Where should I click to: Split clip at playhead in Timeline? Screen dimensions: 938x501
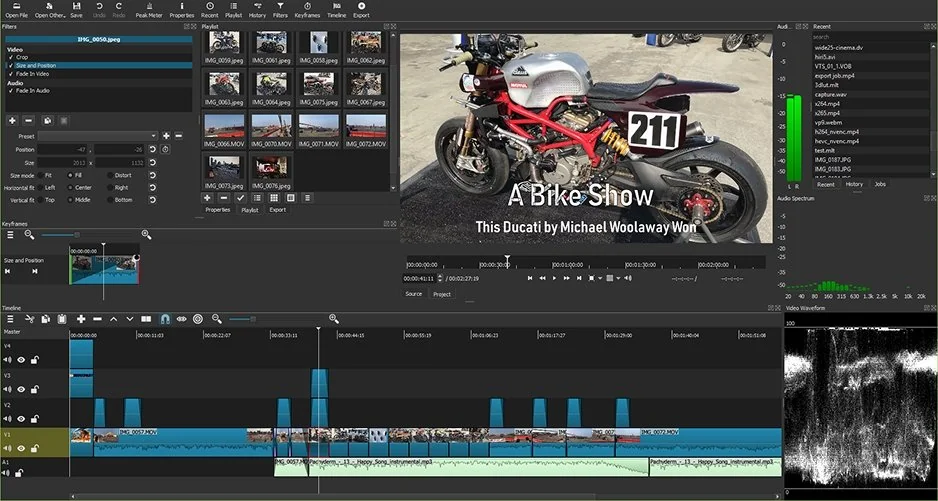(x=146, y=319)
